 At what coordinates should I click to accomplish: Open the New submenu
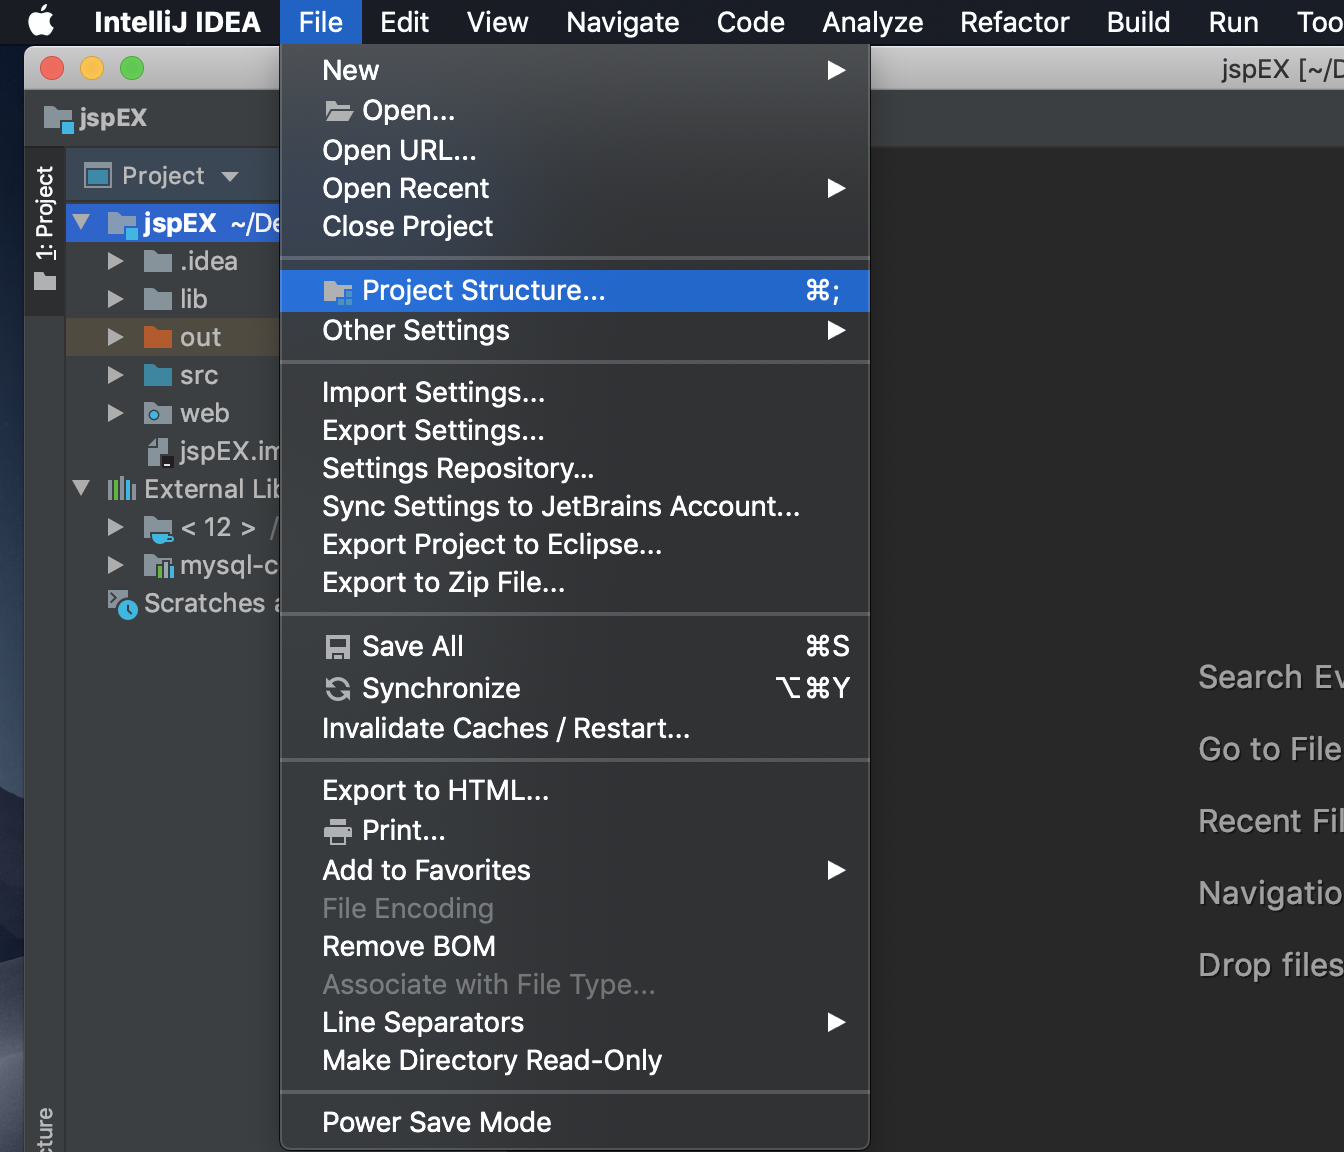[x=575, y=70]
